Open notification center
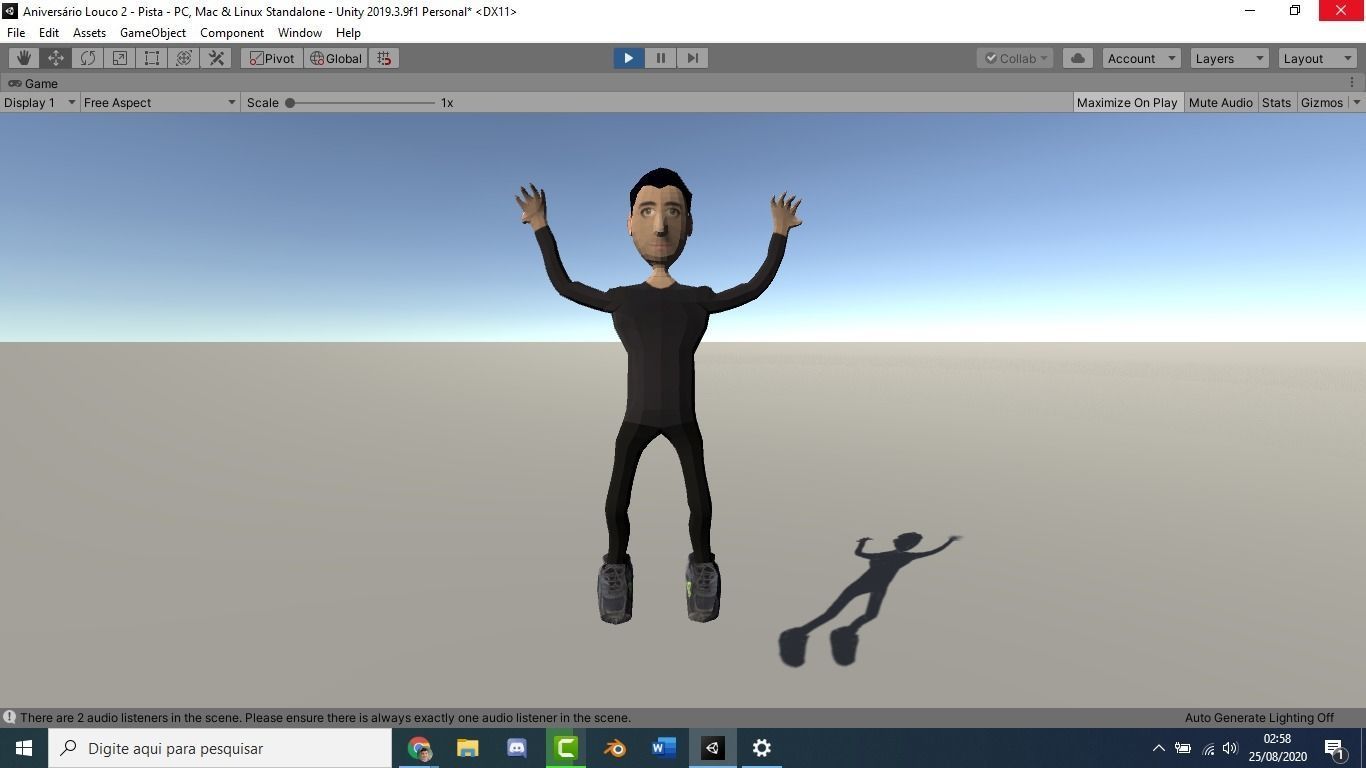The image size is (1366, 768). point(1335,748)
